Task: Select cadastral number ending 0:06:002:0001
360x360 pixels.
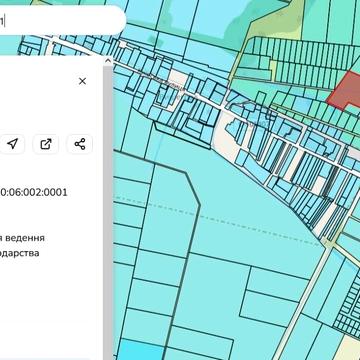Action: coord(34,192)
